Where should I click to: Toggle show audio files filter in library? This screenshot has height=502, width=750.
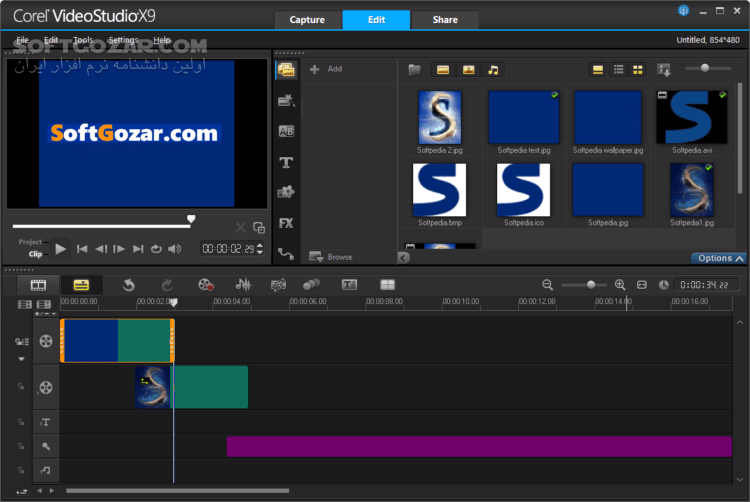493,70
